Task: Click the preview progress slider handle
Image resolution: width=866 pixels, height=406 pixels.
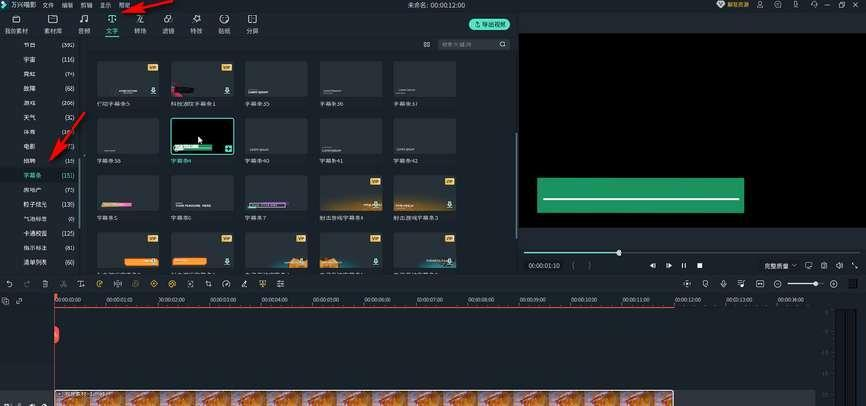Action: click(619, 252)
